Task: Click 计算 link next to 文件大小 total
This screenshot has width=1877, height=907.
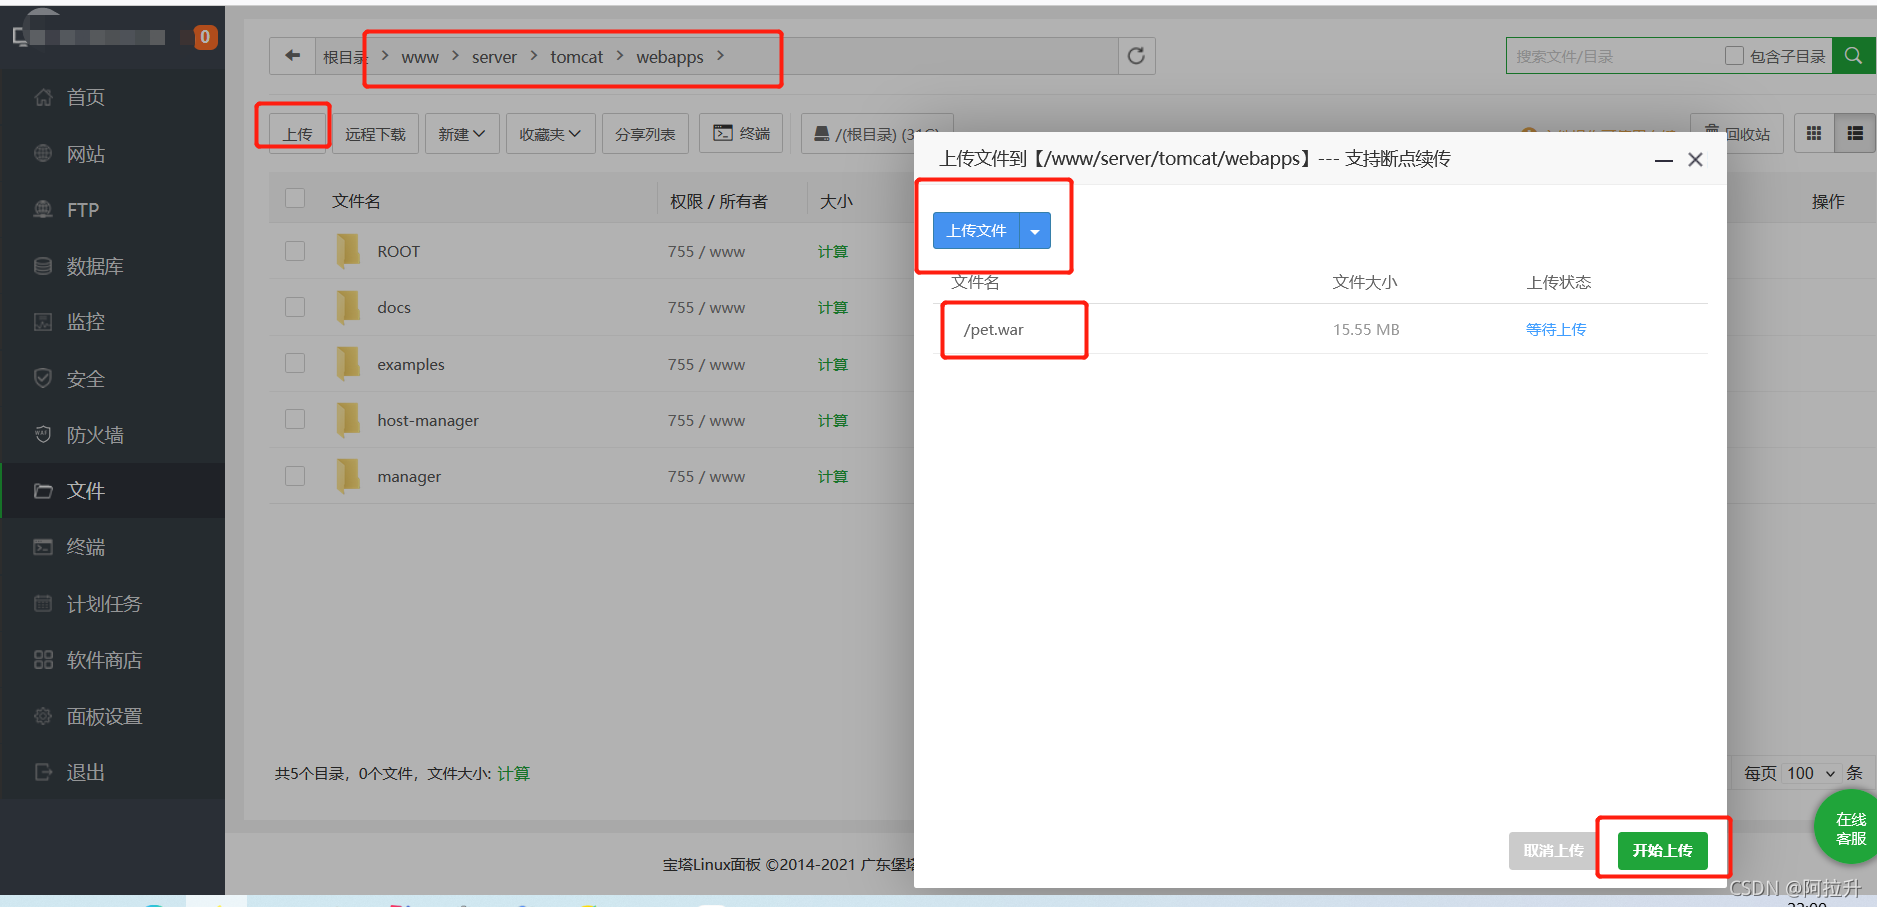Action: (513, 773)
